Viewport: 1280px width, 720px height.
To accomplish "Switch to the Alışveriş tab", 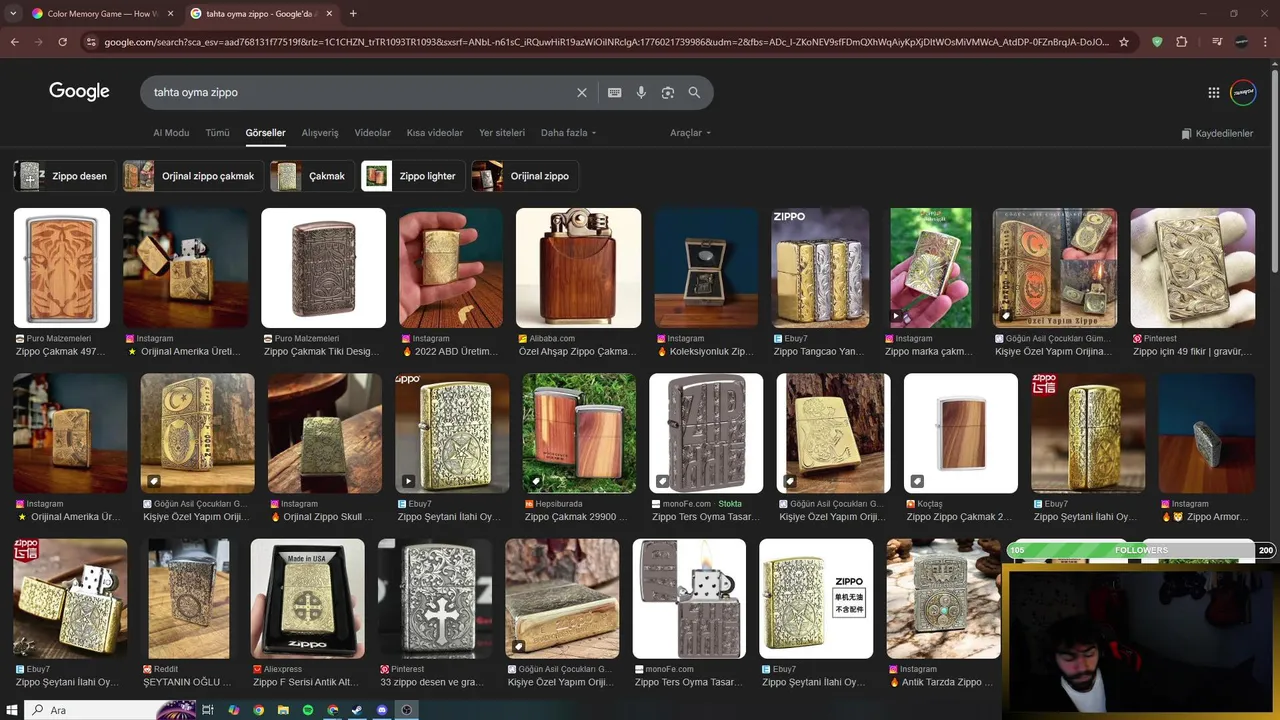I will point(320,133).
